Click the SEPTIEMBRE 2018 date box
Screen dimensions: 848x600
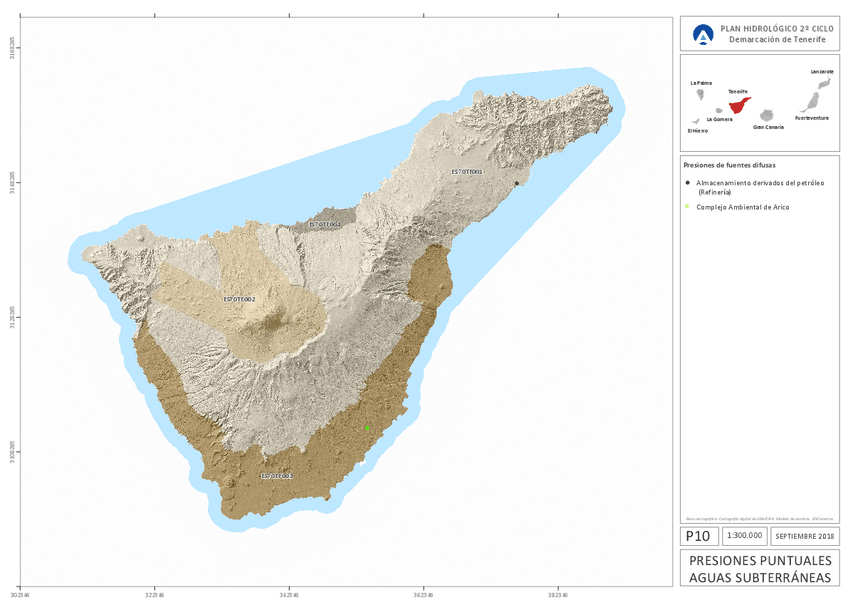click(806, 536)
